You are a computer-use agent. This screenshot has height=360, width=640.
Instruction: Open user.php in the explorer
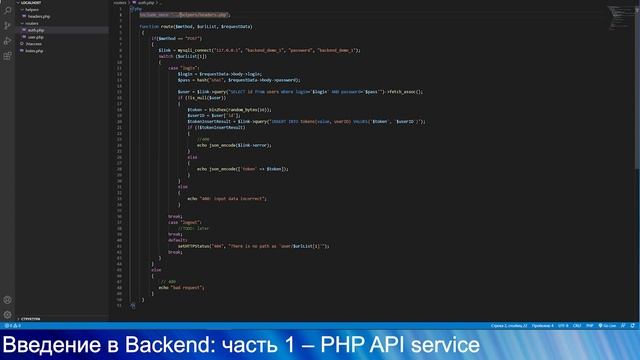pos(36,37)
